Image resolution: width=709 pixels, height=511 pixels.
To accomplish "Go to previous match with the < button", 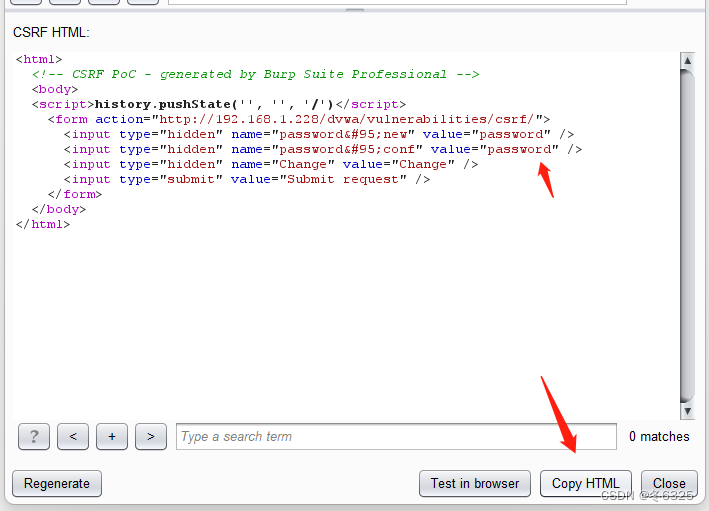I will pyautogui.click(x=73, y=437).
